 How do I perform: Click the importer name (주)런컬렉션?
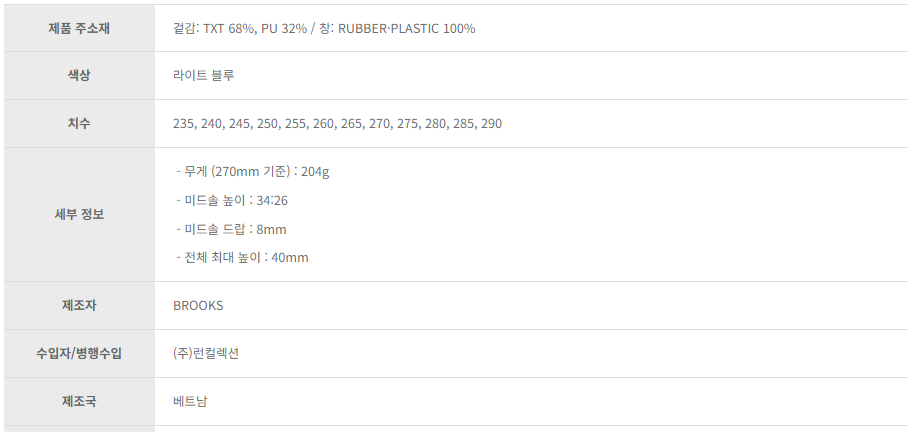pos(206,353)
